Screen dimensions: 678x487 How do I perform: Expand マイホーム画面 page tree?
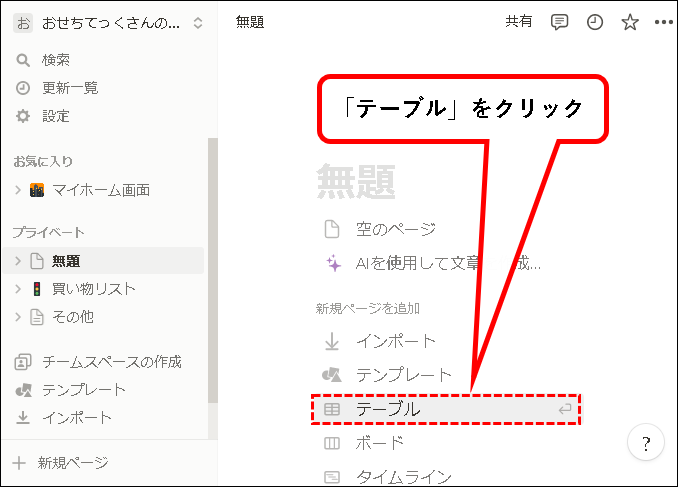coord(18,190)
